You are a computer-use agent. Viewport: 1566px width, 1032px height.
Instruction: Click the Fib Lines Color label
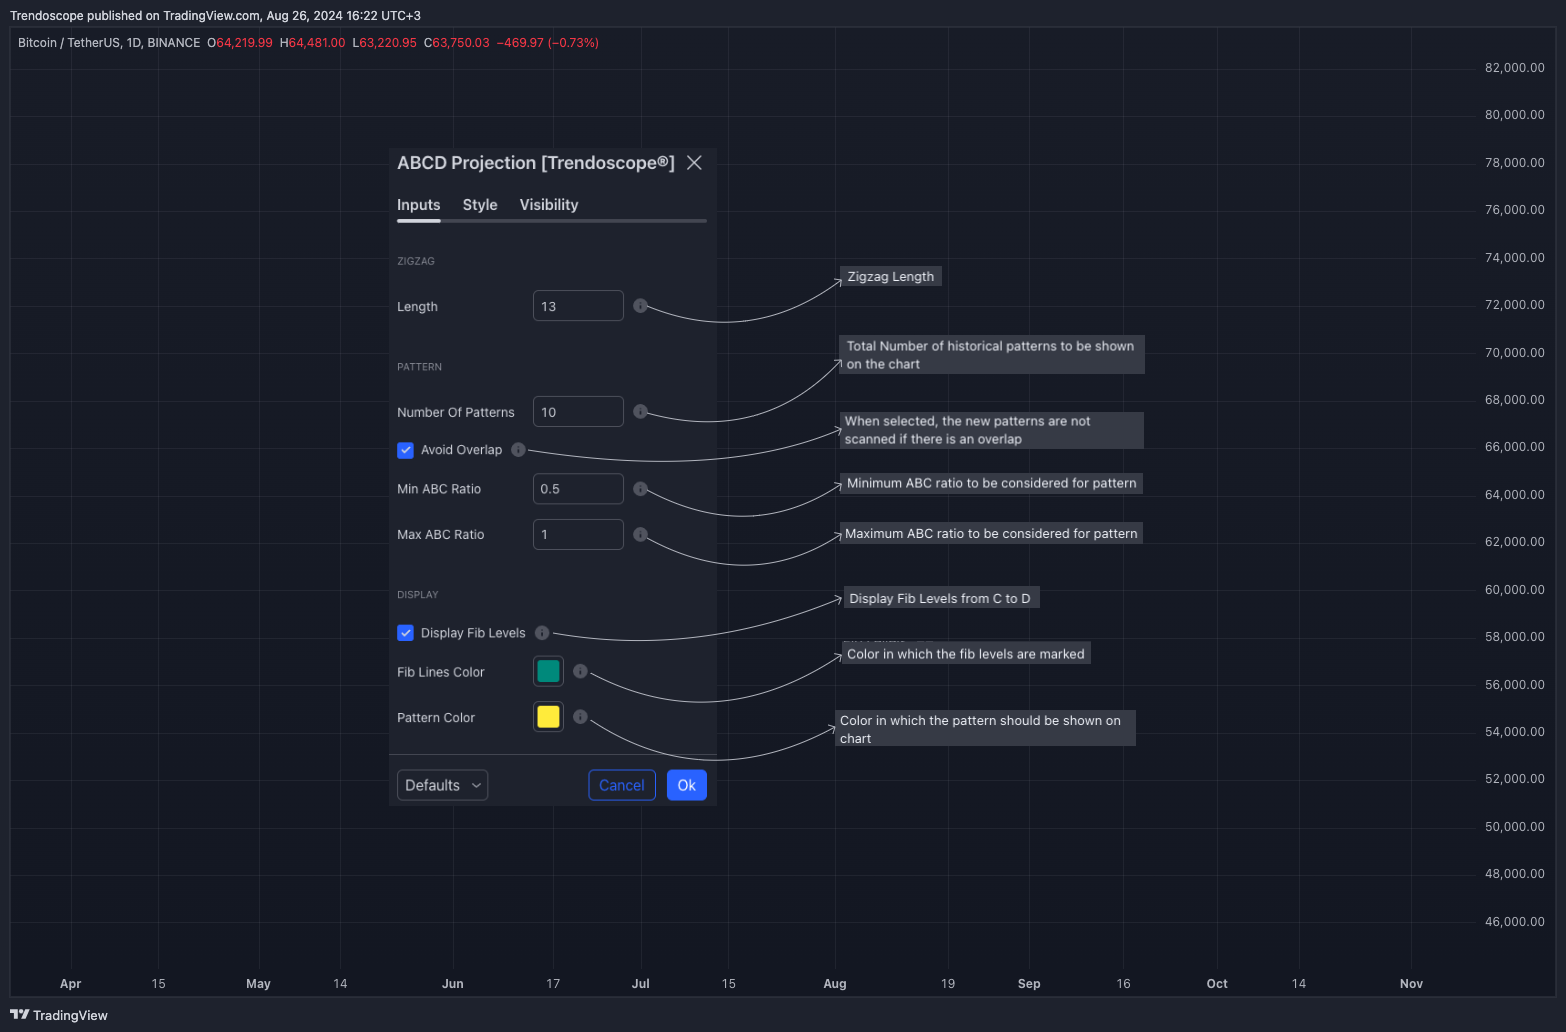point(441,672)
